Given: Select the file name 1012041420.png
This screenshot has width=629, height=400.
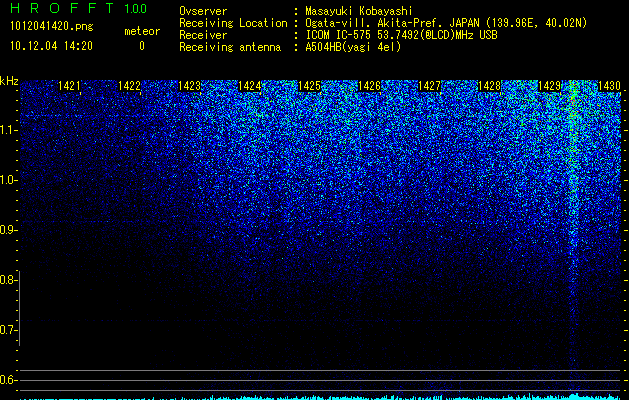Looking at the screenshot, I should point(52,26).
